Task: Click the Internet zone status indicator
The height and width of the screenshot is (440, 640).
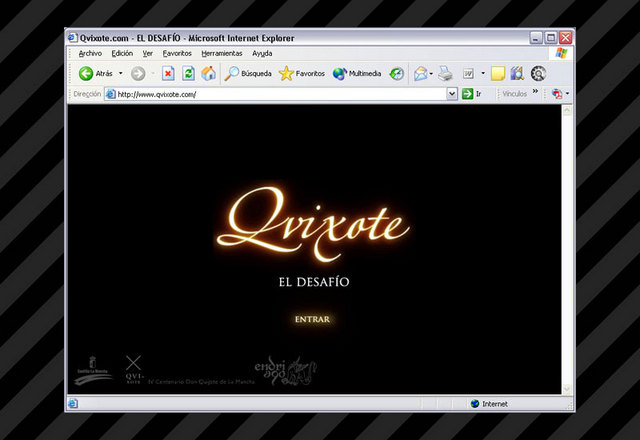Action: pos(489,404)
